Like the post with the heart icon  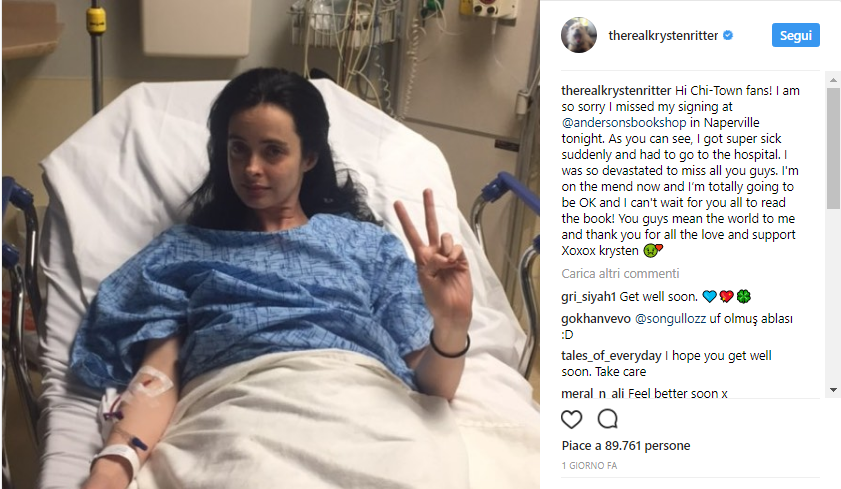[571, 419]
